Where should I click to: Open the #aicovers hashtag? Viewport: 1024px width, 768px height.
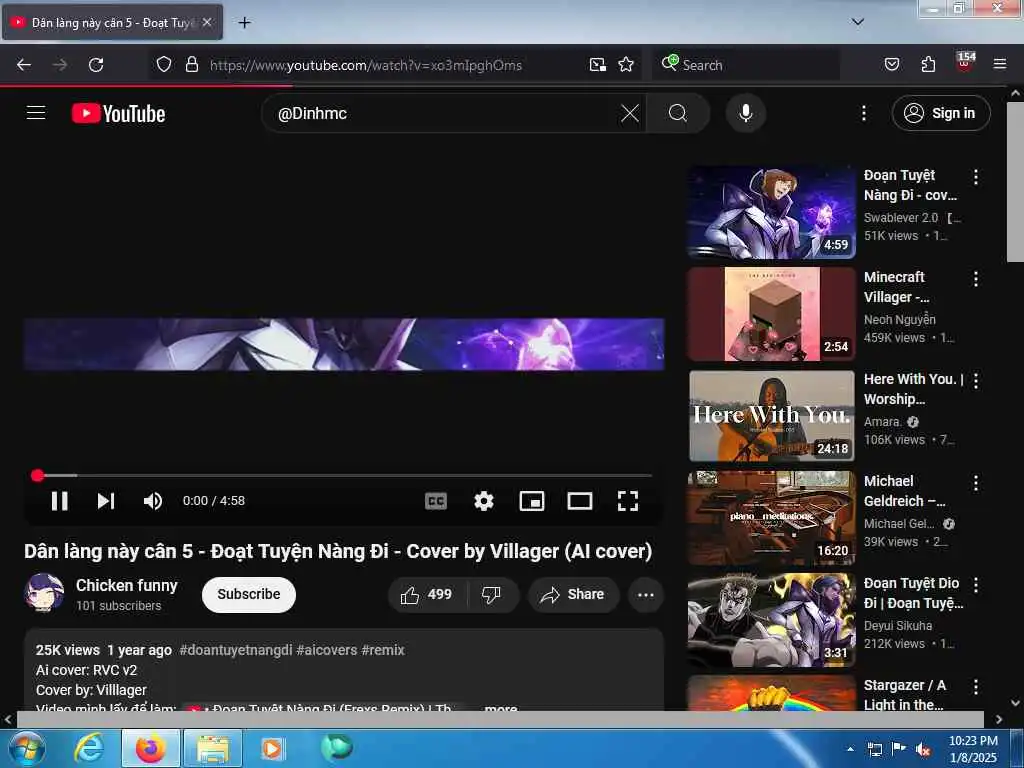pyautogui.click(x=327, y=650)
